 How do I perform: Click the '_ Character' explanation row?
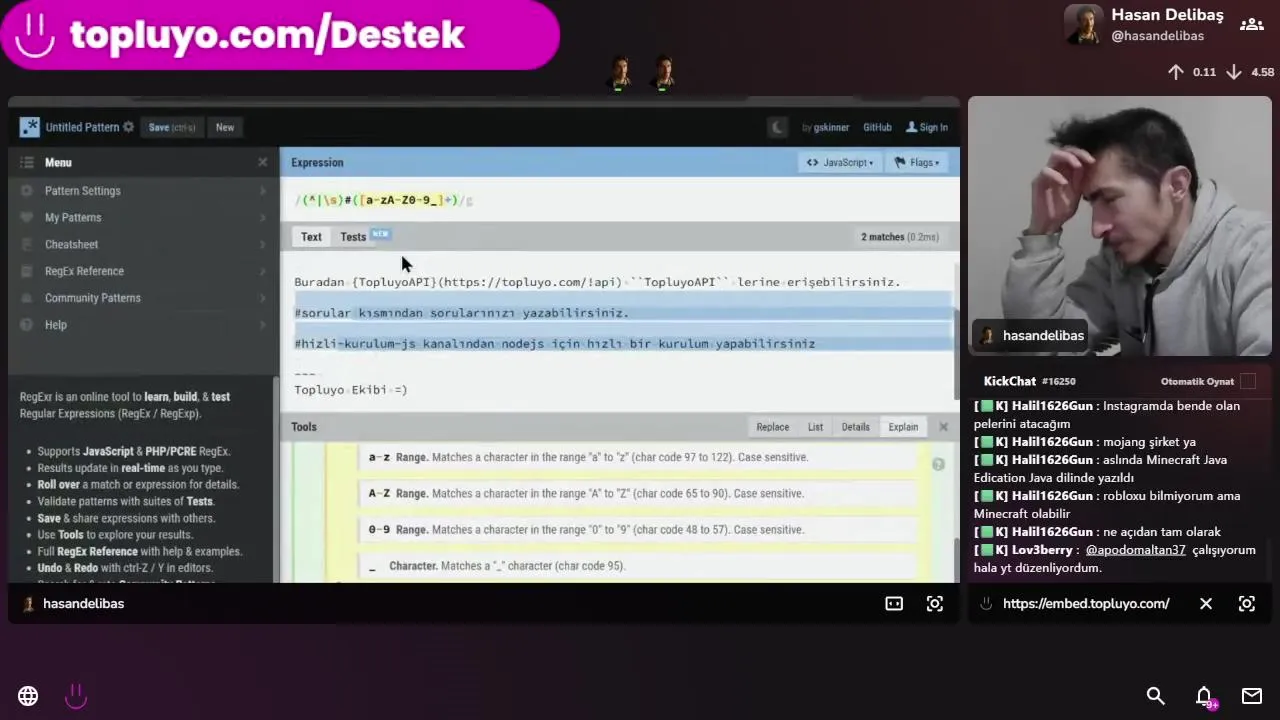(637, 566)
